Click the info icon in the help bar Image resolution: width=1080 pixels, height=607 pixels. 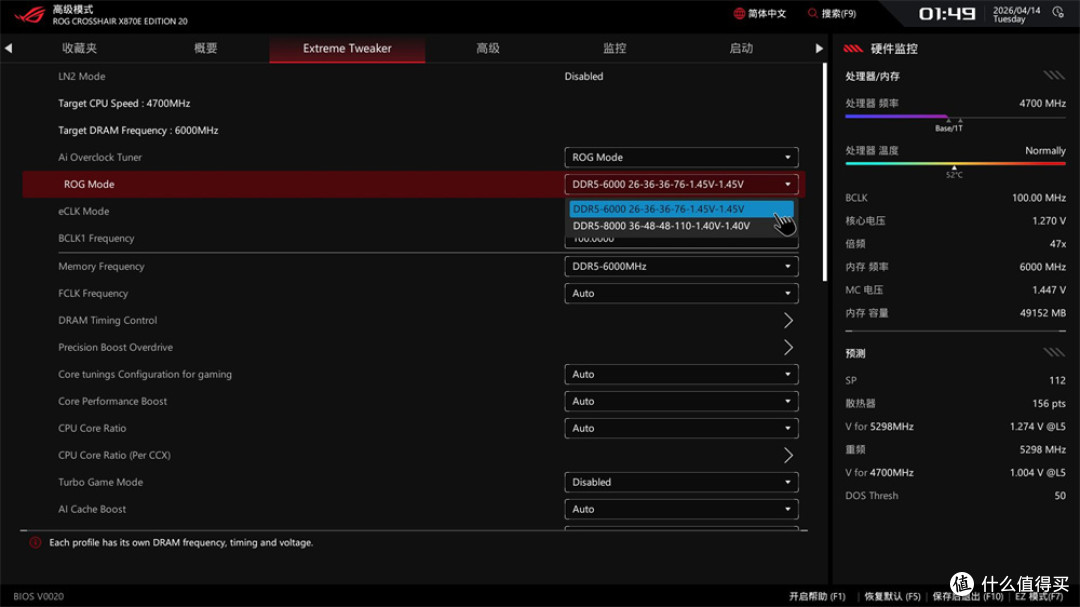[x=35, y=543]
